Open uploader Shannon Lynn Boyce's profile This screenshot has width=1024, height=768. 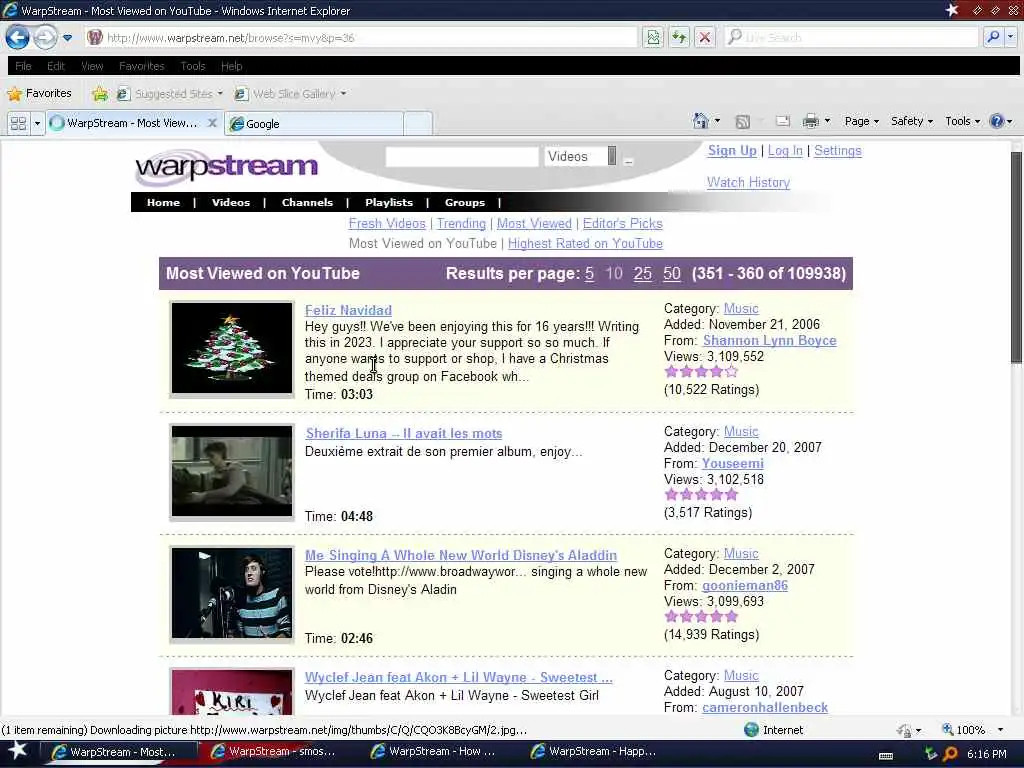pyautogui.click(x=769, y=340)
